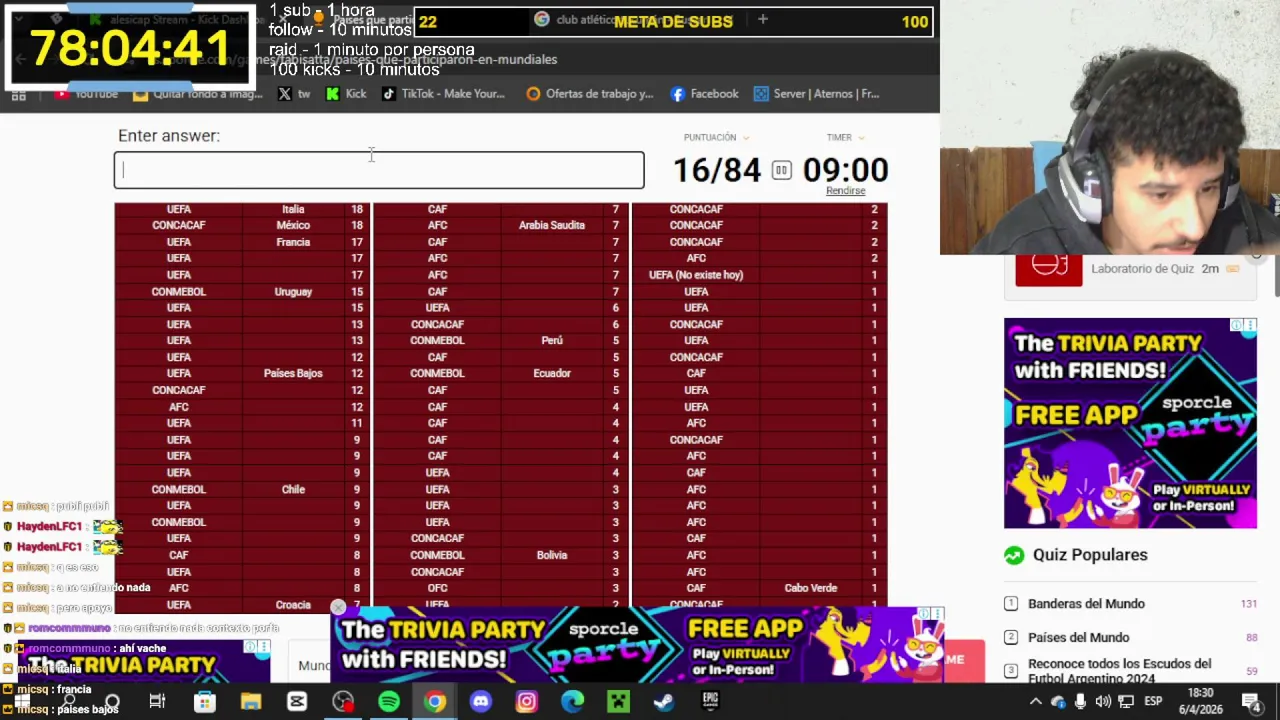1280x720 pixels.
Task: Click the México answer cell
Action: [293, 225]
